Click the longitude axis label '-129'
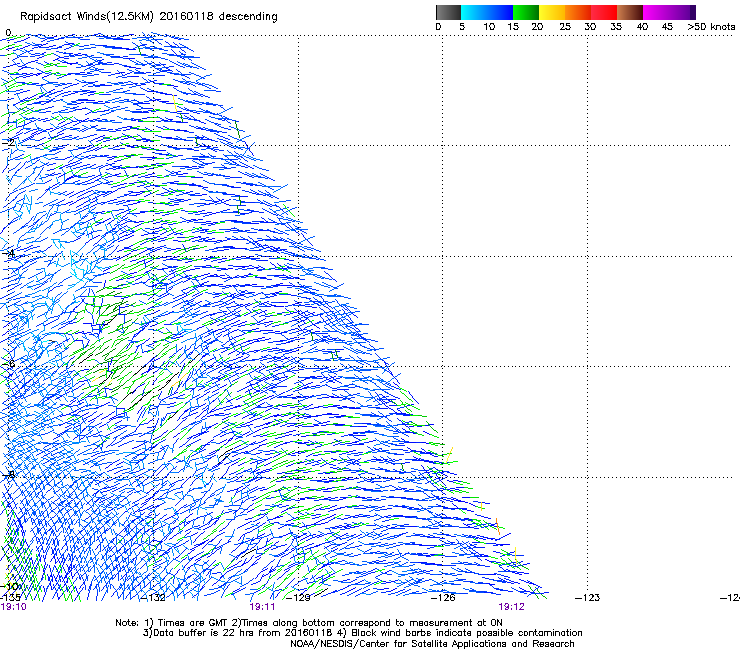The width and height of the screenshot is (740, 650). pyautogui.click(x=299, y=598)
